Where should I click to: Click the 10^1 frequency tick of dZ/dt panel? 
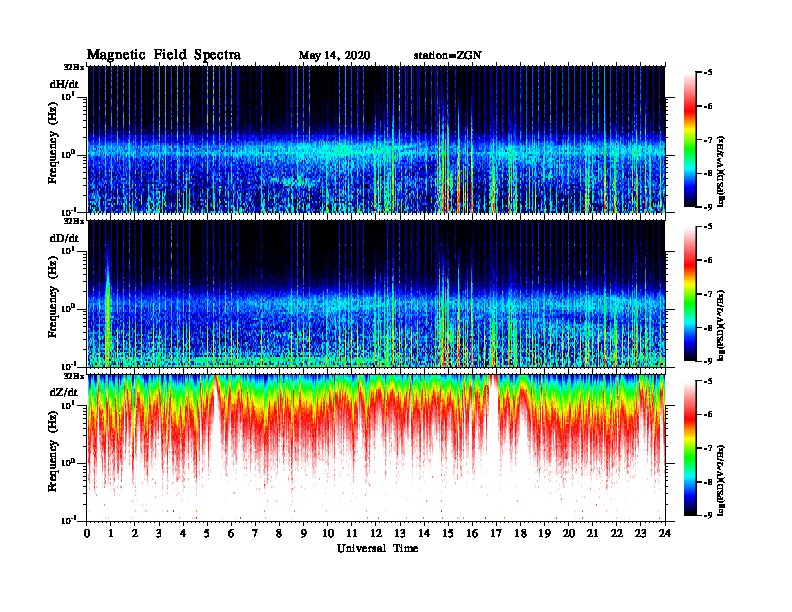click(68, 404)
